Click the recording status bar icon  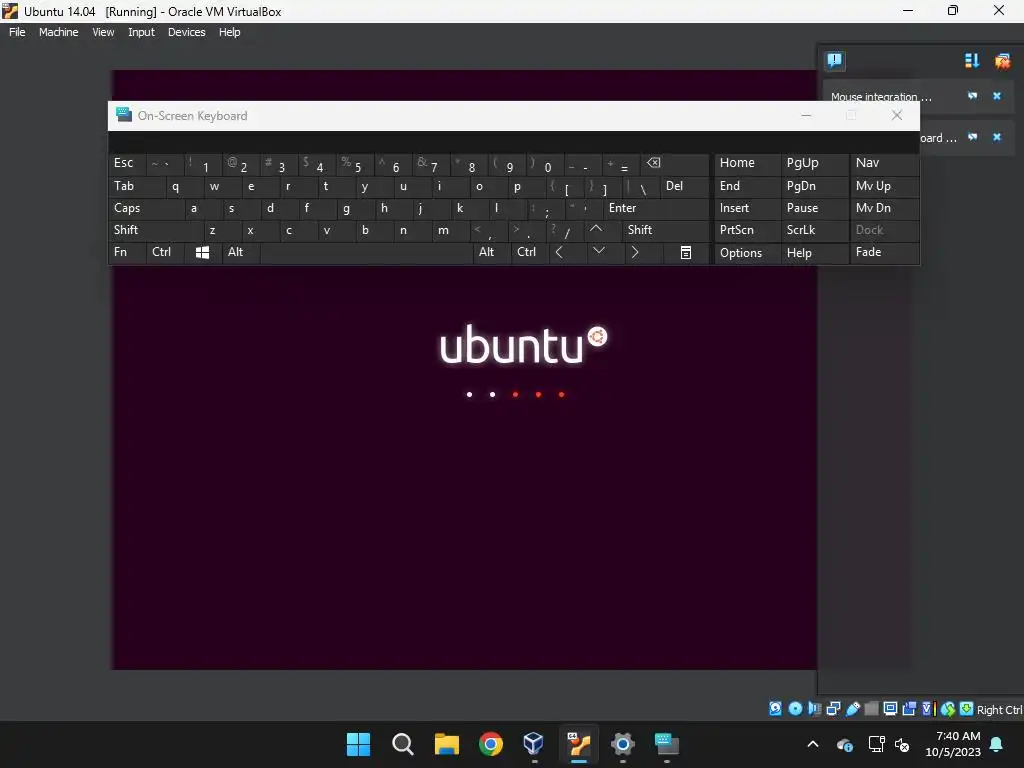pyautogui.click(x=909, y=709)
